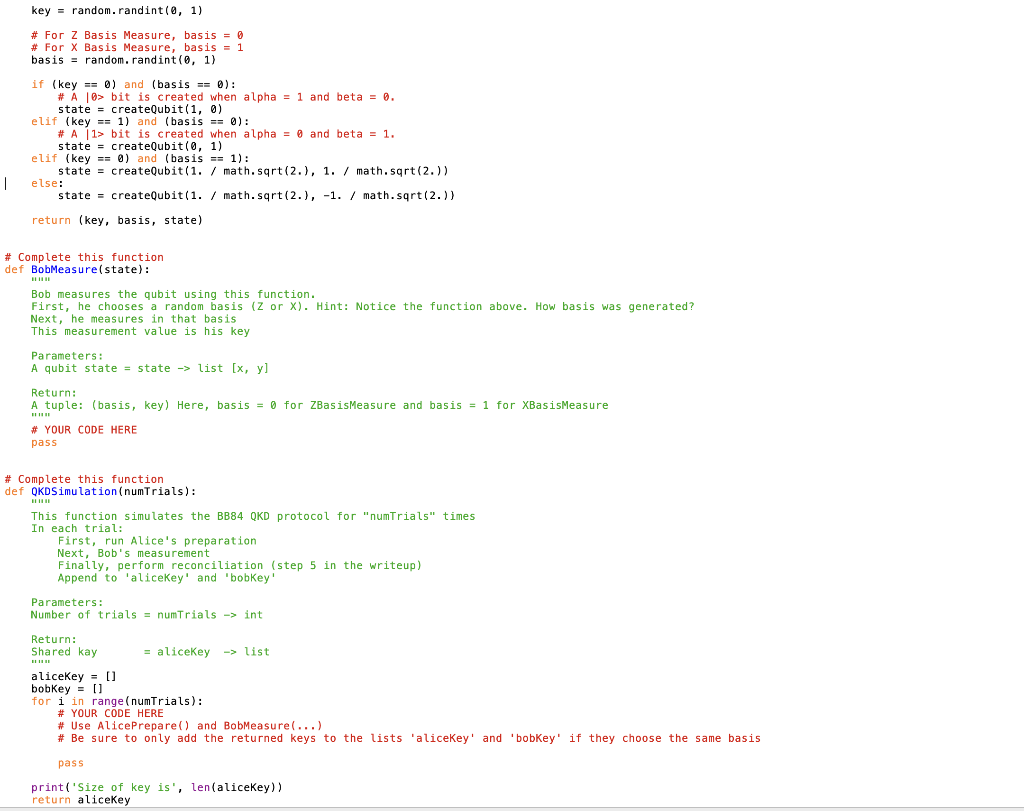Select the pass statement inside BobMeasure
The width and height of the screenshot is (1024, 811).
point(43,441)
